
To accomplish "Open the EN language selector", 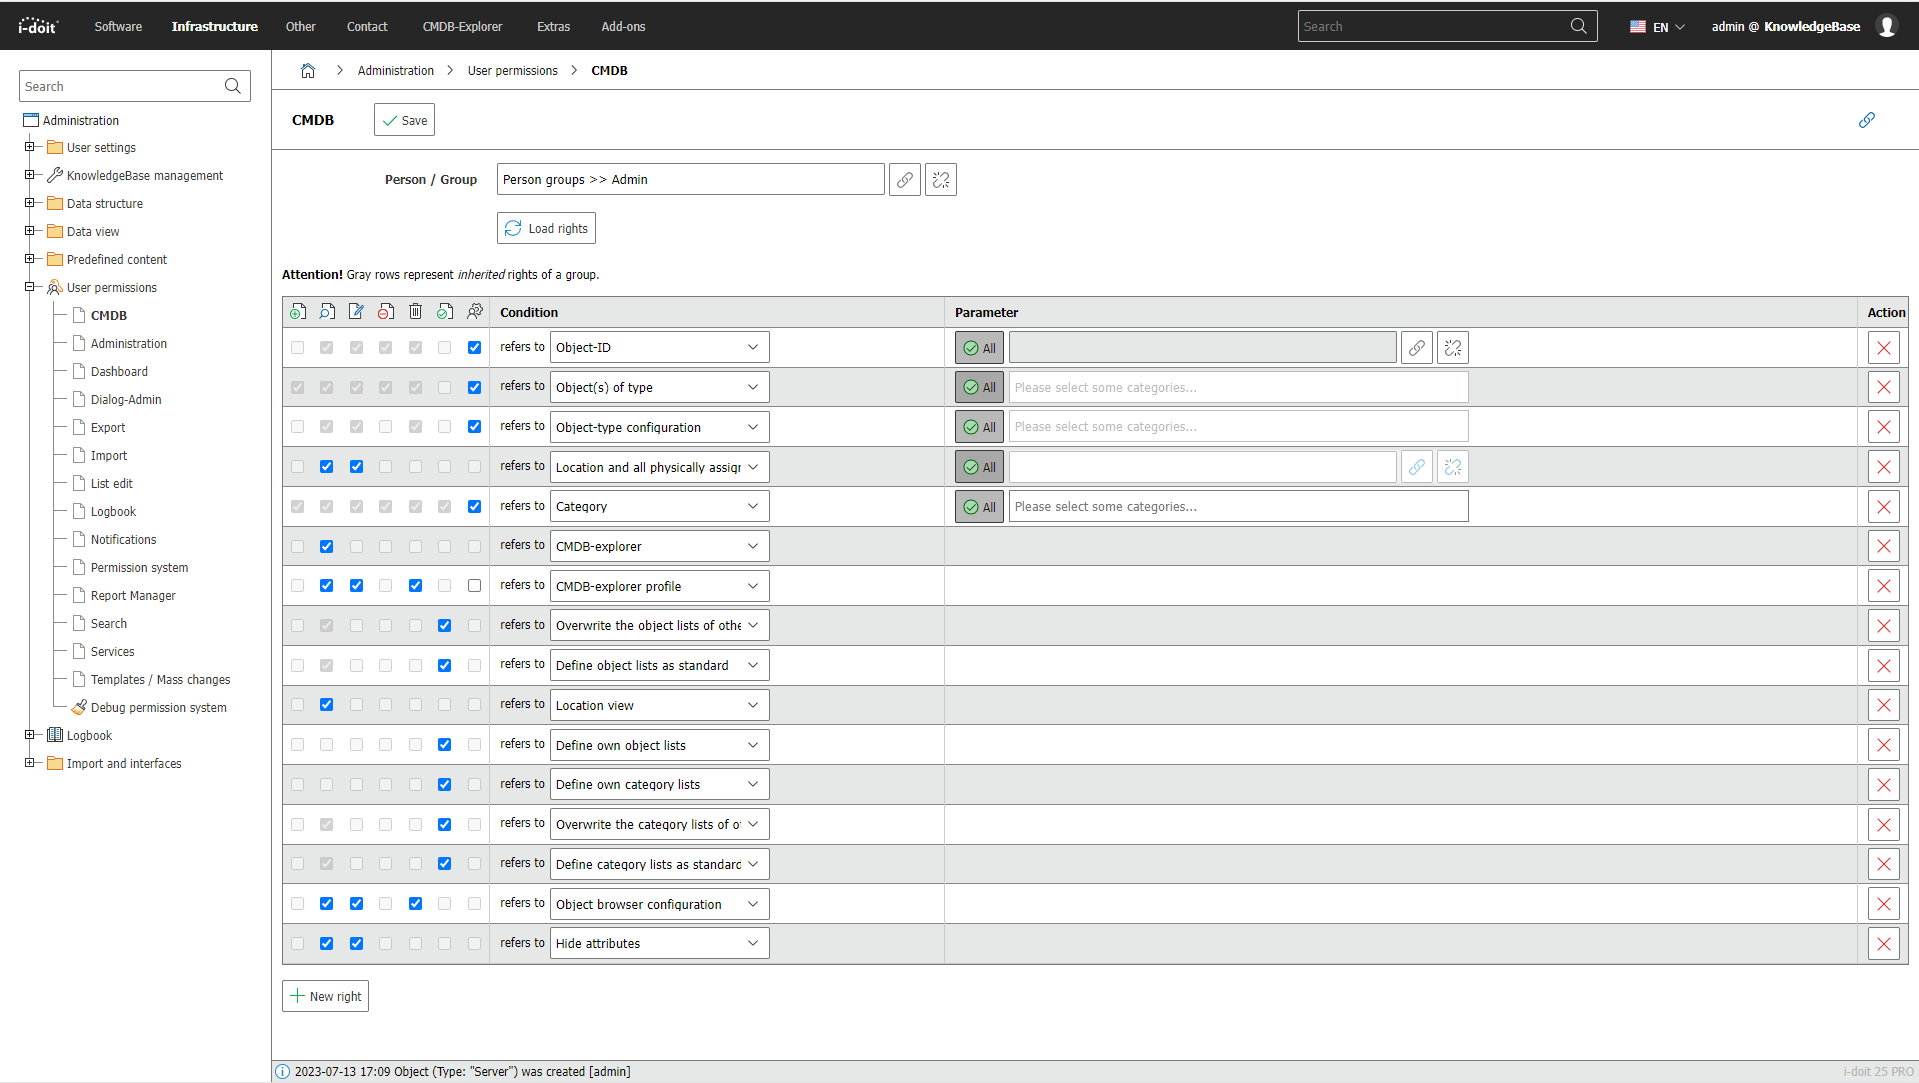I will [1657, 27].
